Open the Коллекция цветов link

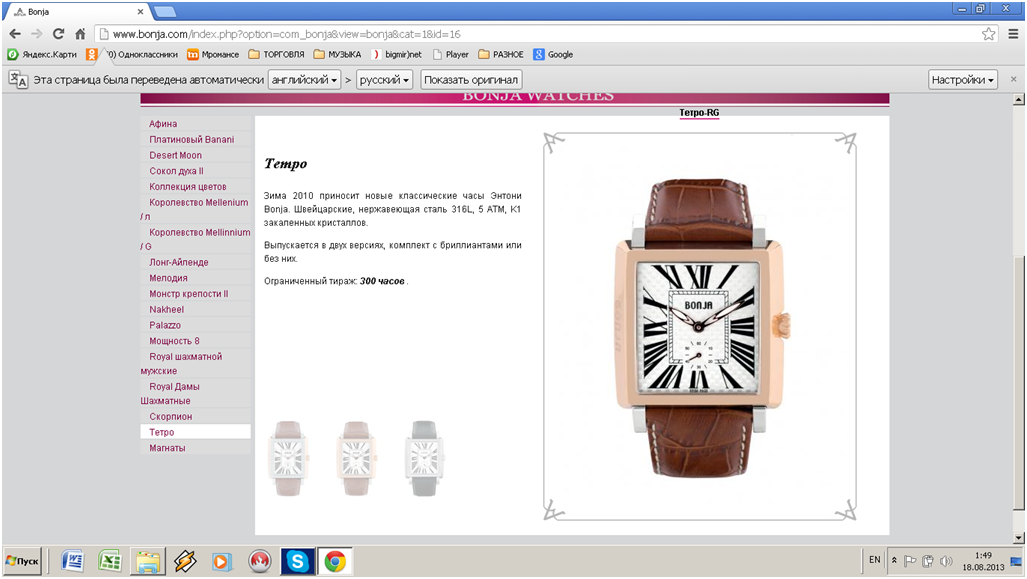point(188,187)
